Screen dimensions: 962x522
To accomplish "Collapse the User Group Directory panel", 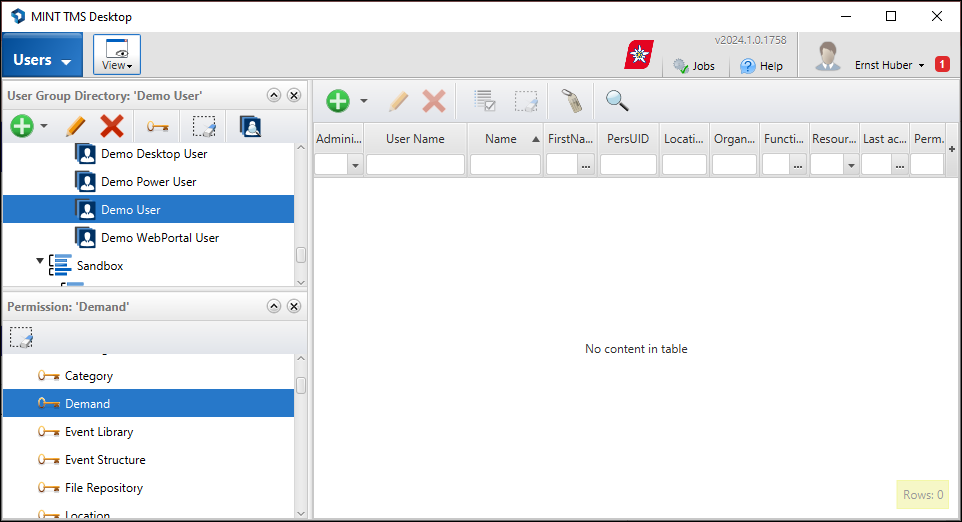I will [x=274, y=95].
